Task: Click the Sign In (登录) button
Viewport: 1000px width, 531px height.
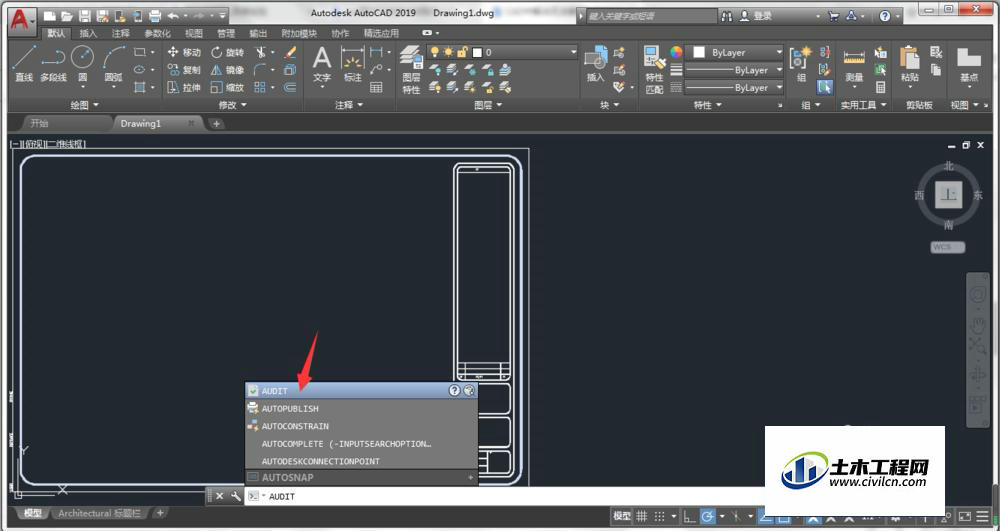Action: click(x=756, y=16)
